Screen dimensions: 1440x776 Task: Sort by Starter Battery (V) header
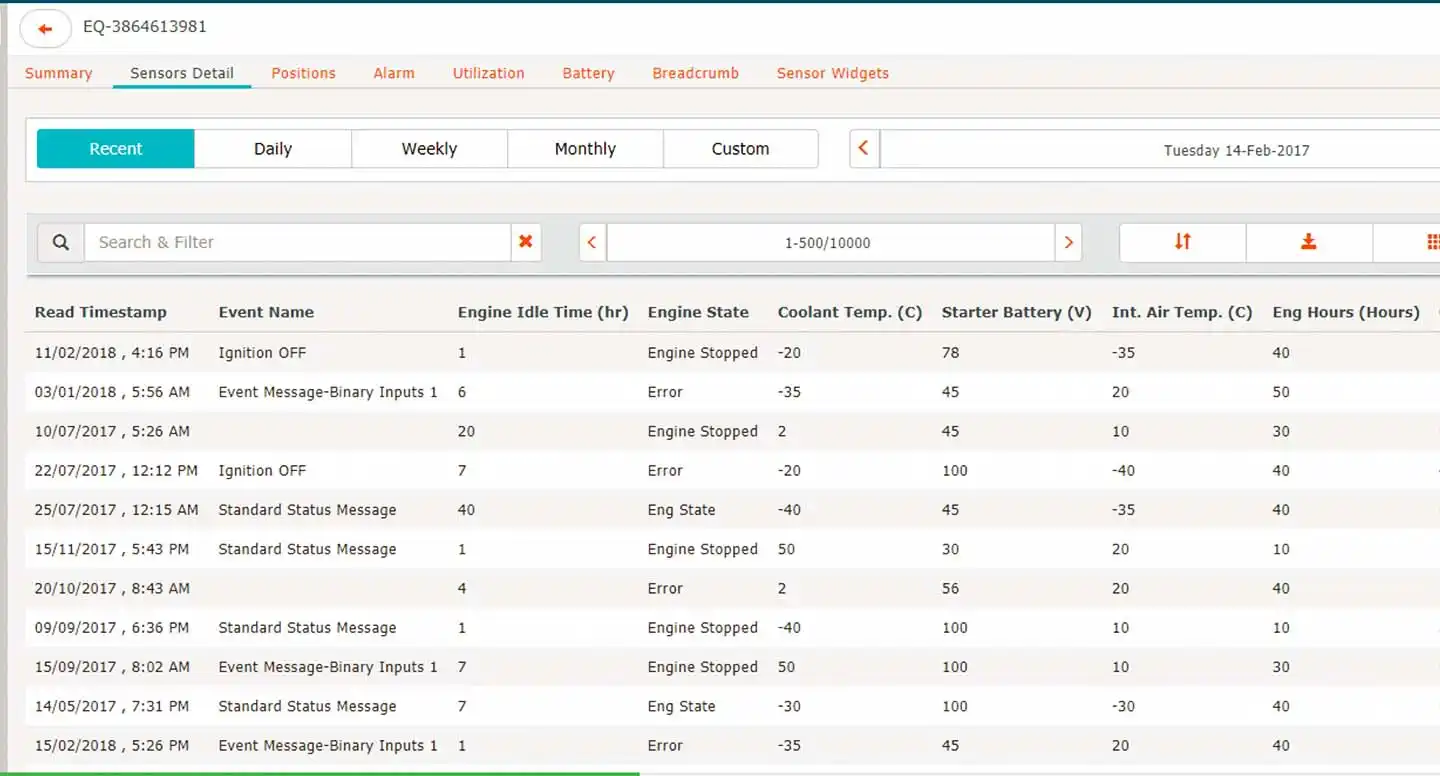pos(1016,312)
